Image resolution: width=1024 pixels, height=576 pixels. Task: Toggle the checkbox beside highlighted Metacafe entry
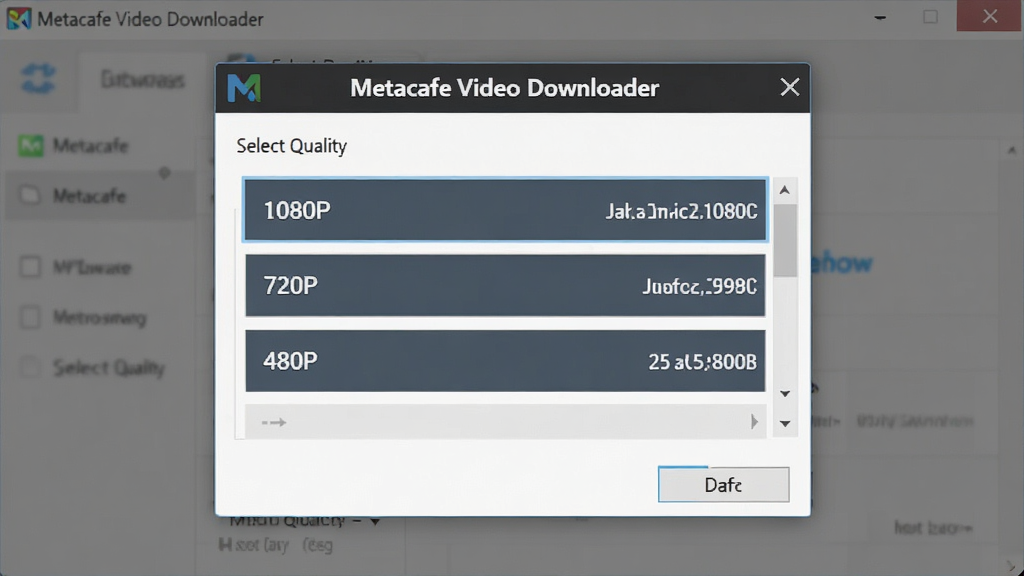(x=29, y=195)
